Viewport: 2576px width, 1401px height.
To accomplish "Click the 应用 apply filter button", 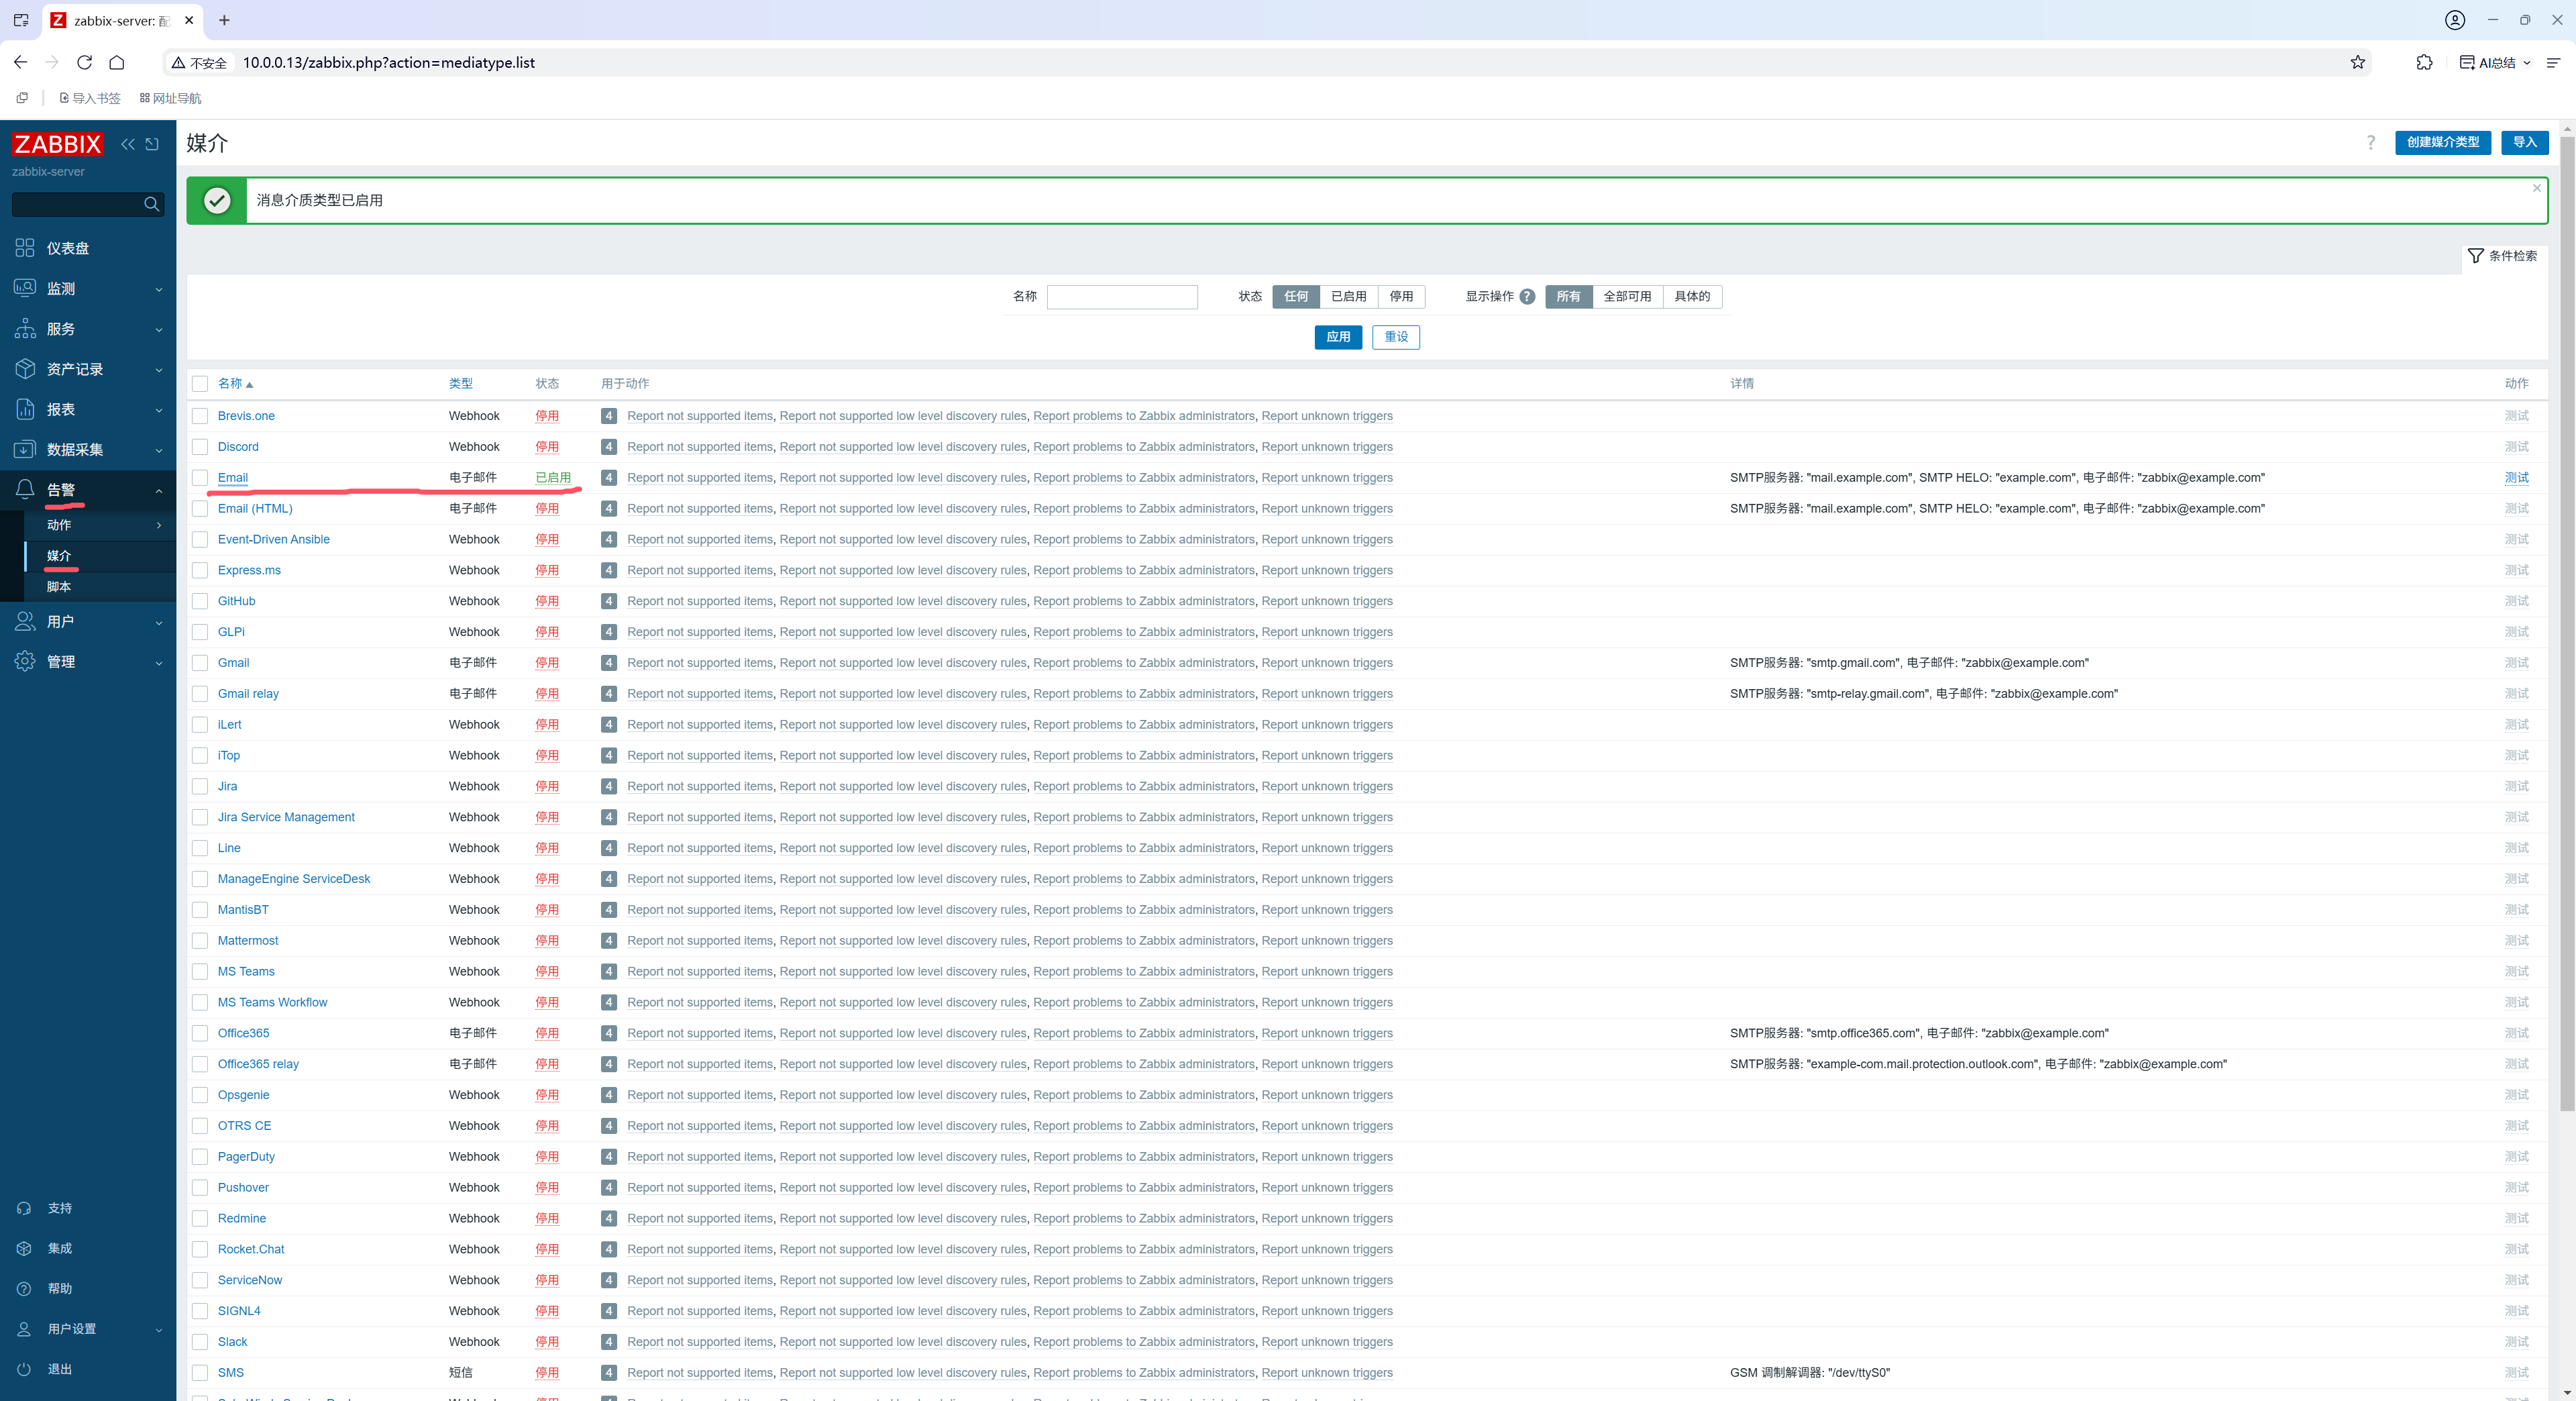I will (1338, 337).
